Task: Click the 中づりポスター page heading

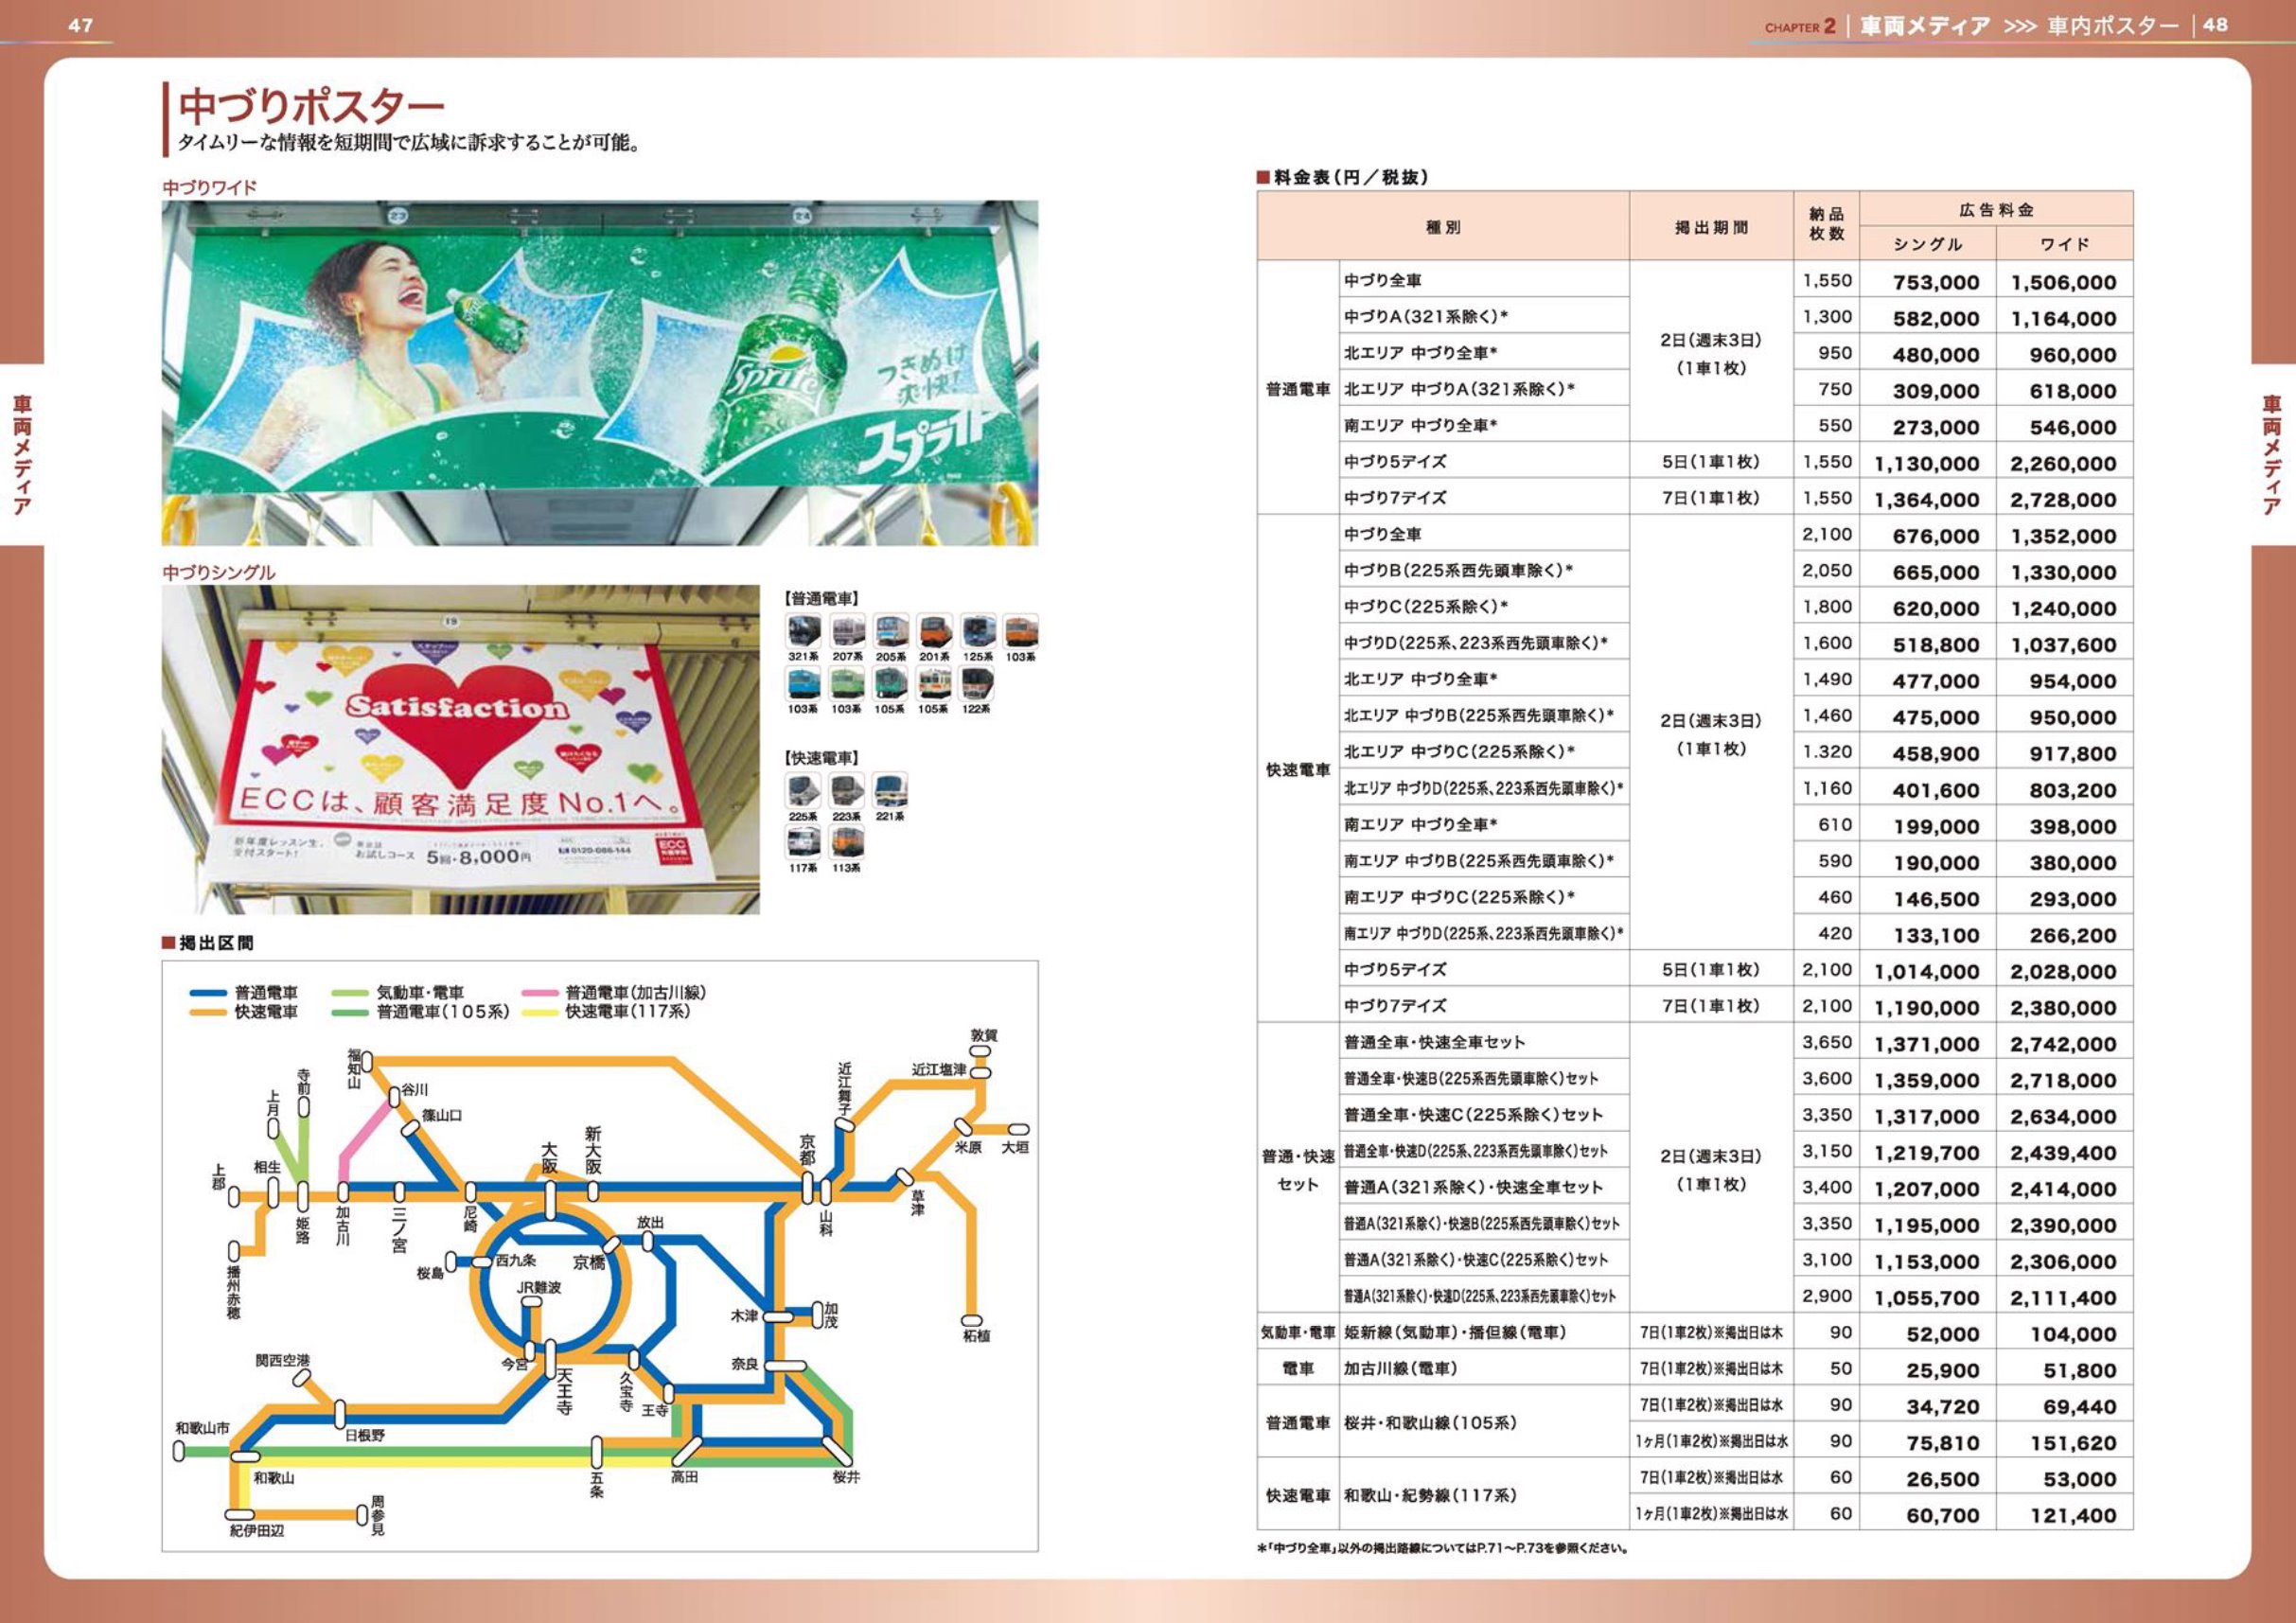Action: (x=311, y=106)
